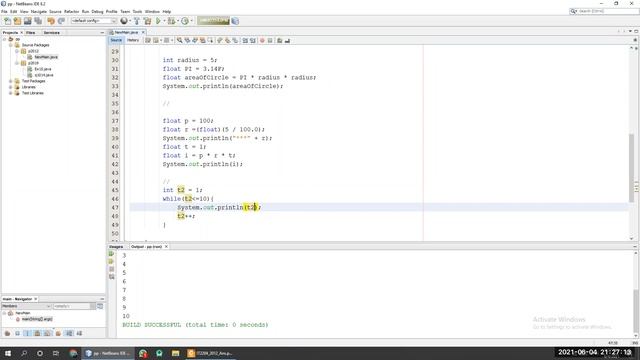Minimize the Projects panel group
The height and width of the screenshot is (360, 640).
click(102, 32)
